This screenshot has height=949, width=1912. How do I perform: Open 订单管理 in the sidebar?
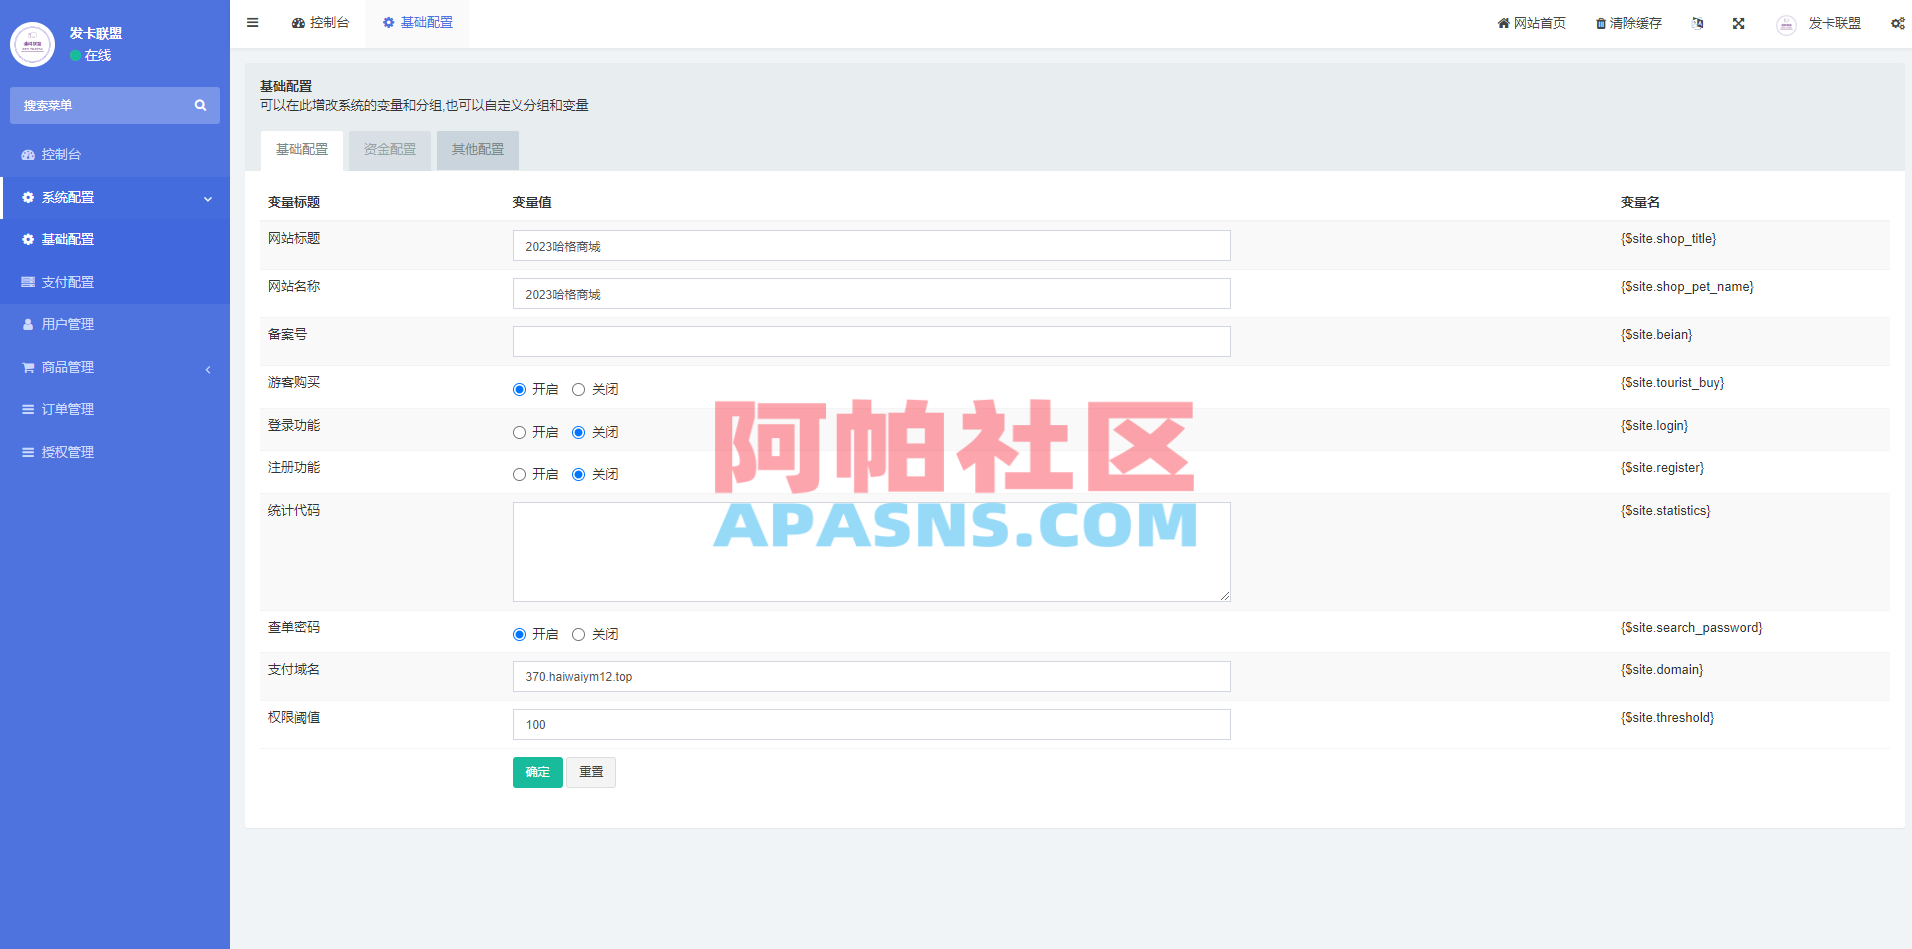pyautogui.click(x=66, y=408)
